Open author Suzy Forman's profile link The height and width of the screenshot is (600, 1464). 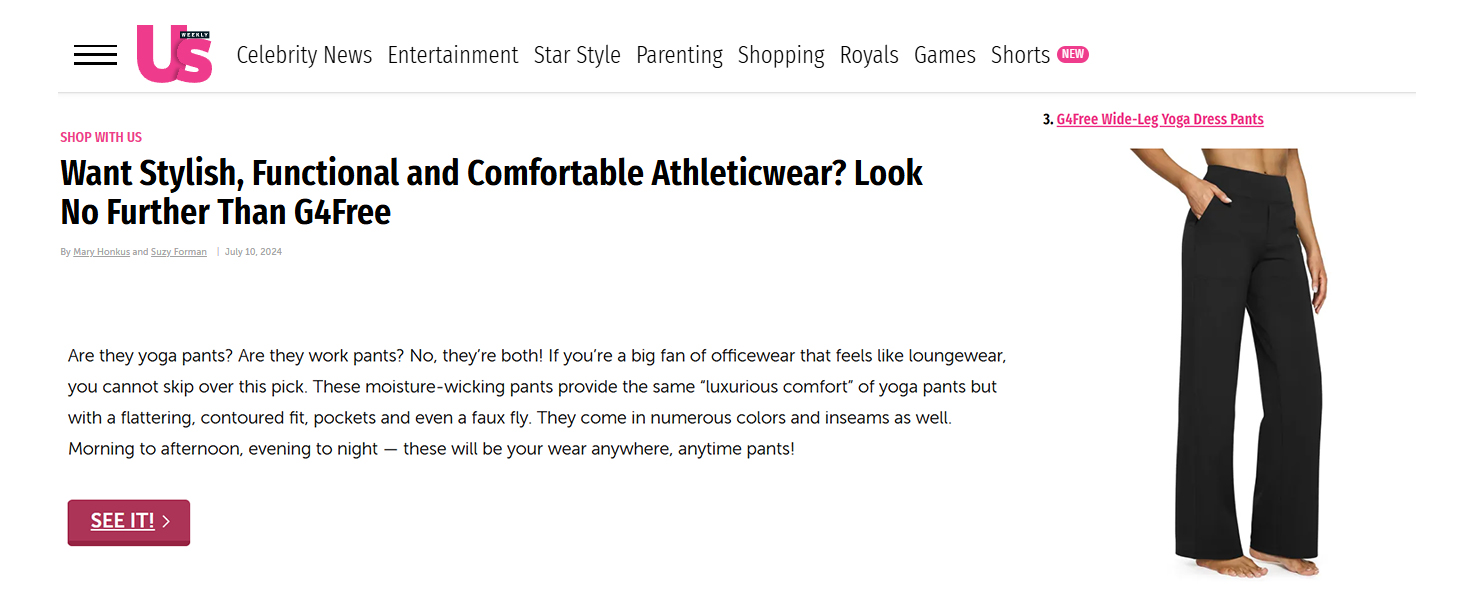click(x=178, y=252)
